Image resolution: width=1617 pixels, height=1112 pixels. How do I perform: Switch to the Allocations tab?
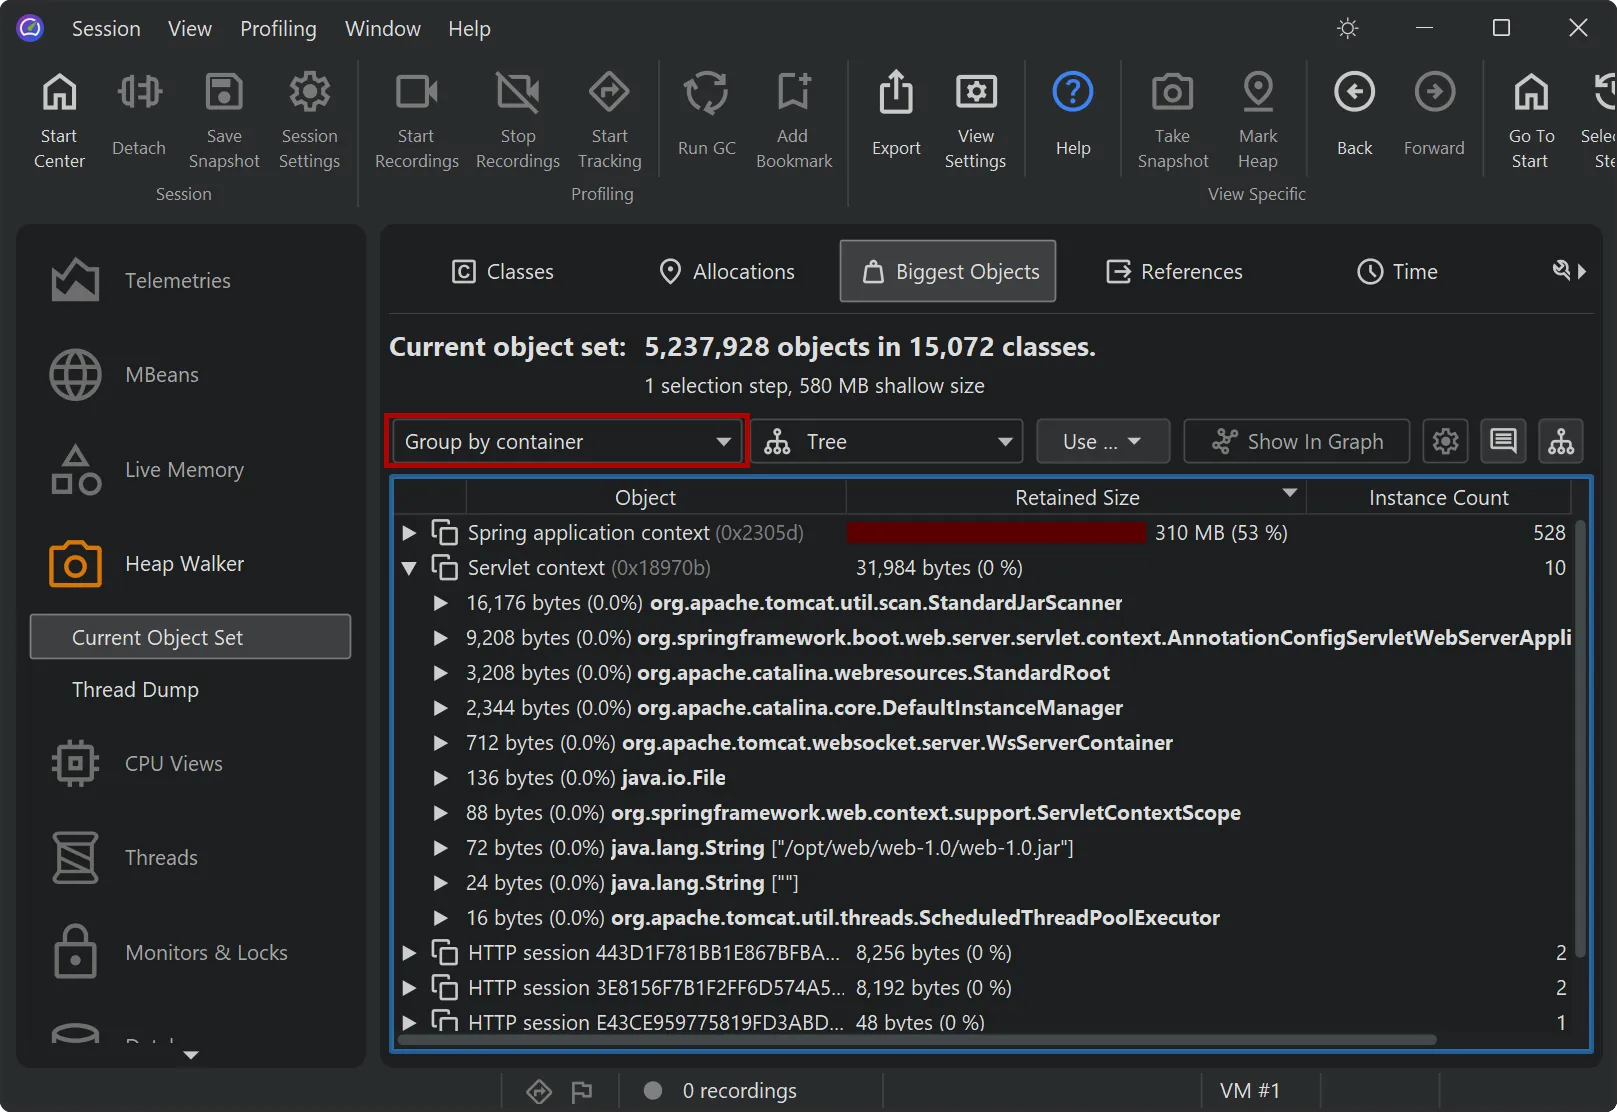(x=727, y=272)
